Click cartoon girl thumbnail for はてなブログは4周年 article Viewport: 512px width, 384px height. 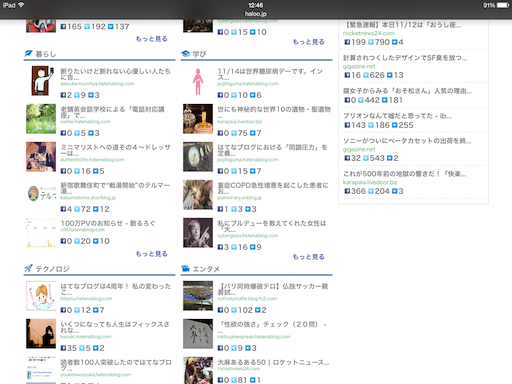(41, 296)
